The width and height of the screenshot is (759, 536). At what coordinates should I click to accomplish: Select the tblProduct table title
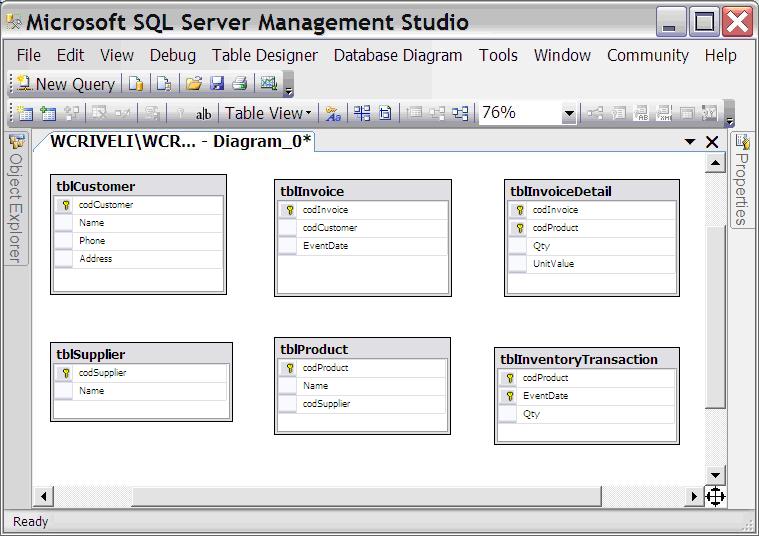coord(314,349)
